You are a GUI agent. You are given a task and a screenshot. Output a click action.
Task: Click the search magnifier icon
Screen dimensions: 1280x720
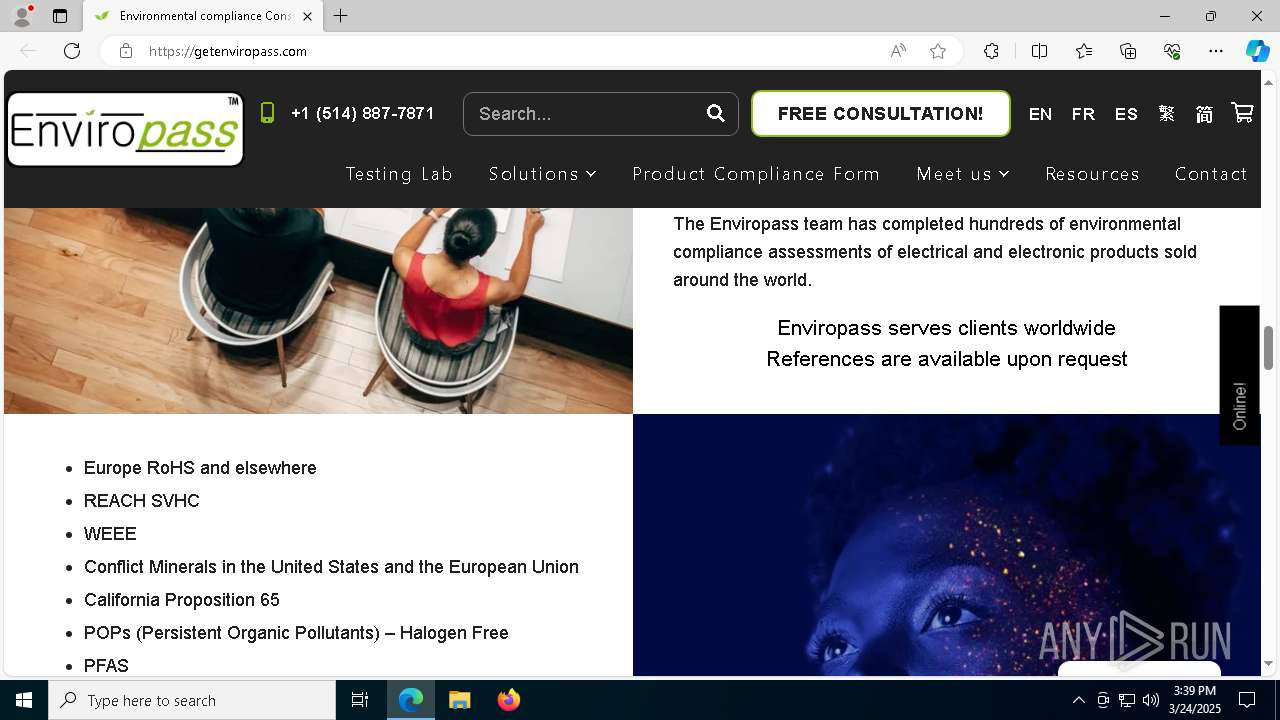pyautogui.click(x=715, y=113)
